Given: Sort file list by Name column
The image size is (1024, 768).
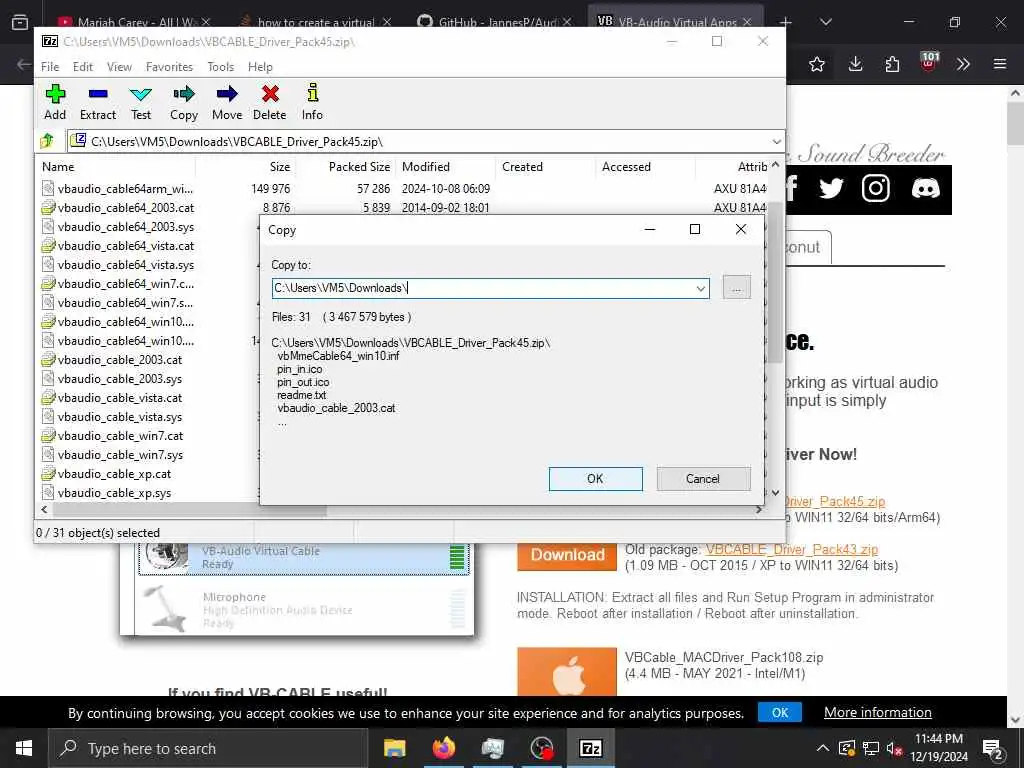Looking at the screenshot, I should coord(116,167).
